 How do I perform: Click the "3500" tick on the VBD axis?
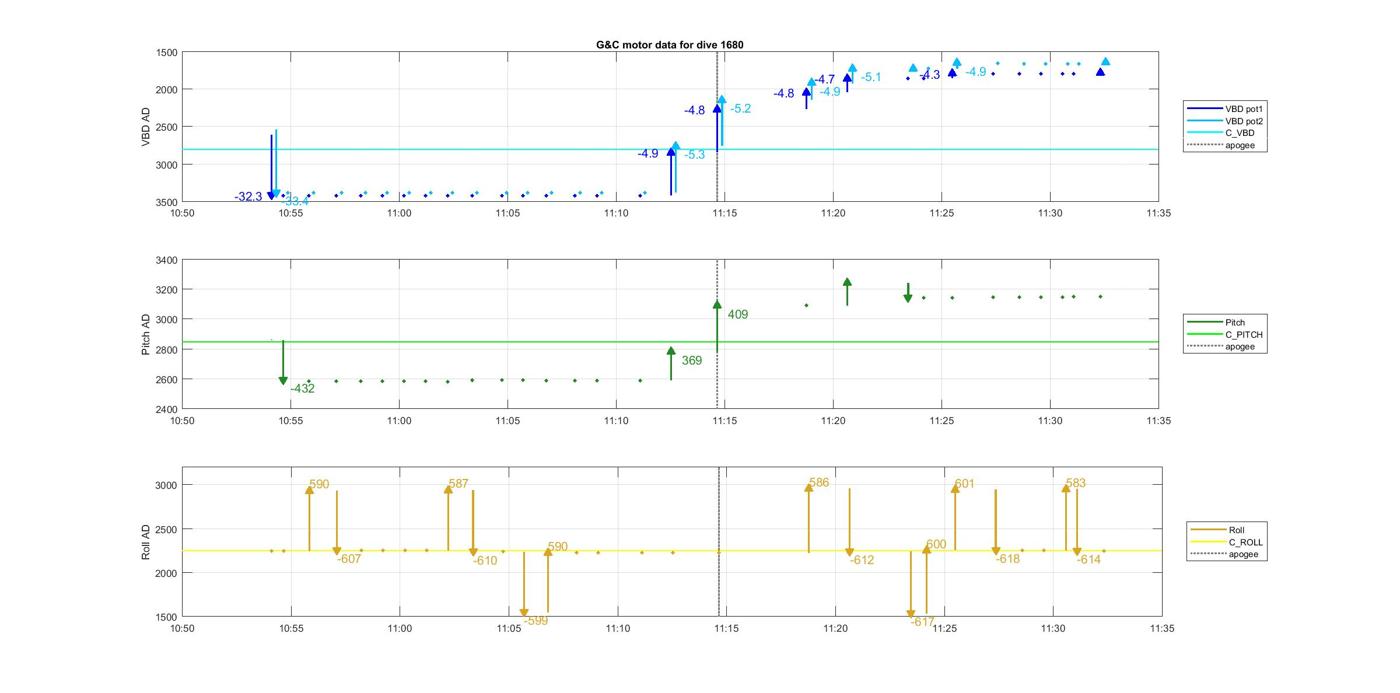(167, 202)
